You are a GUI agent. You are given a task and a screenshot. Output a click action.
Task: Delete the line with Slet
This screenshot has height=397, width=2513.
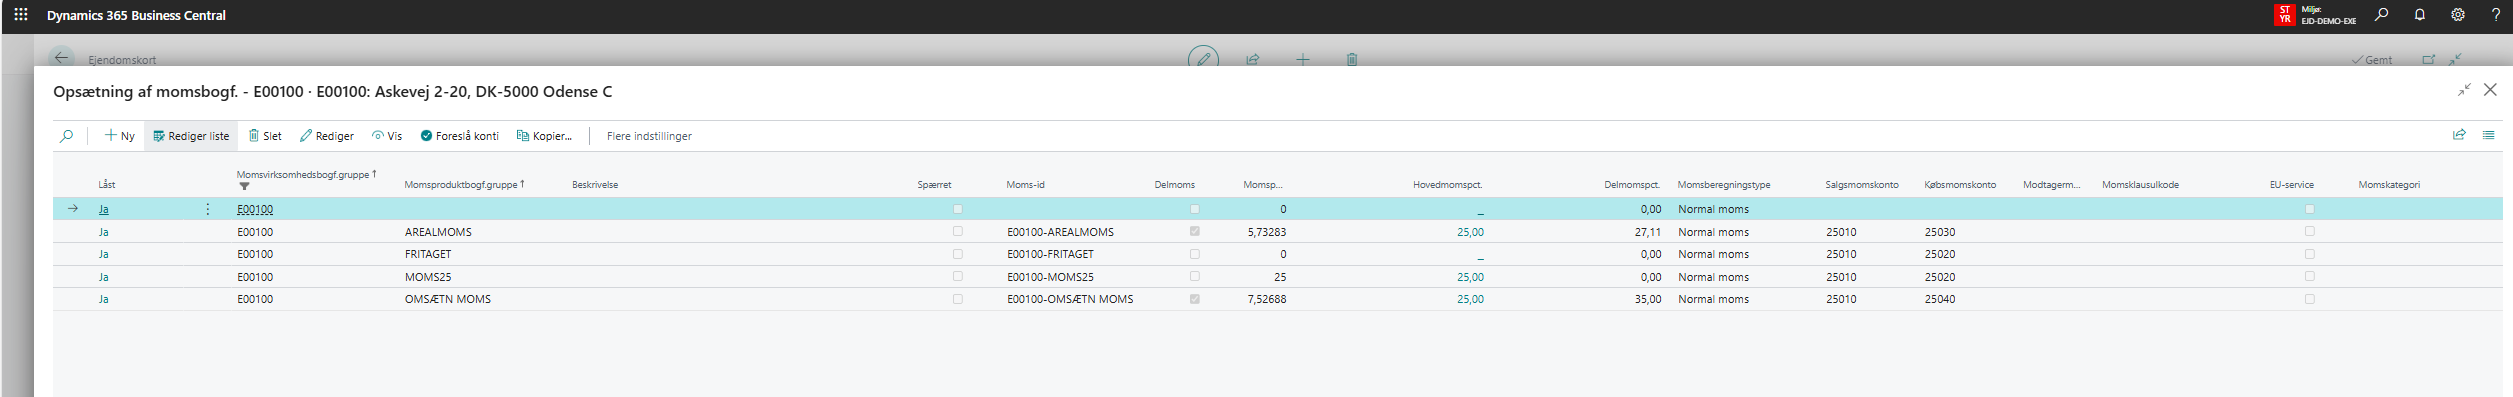265,136
